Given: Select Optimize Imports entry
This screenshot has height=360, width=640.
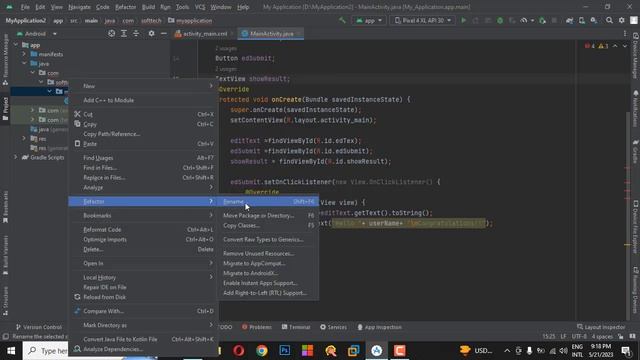Looking at the screenshot, I should pos(144,240).
